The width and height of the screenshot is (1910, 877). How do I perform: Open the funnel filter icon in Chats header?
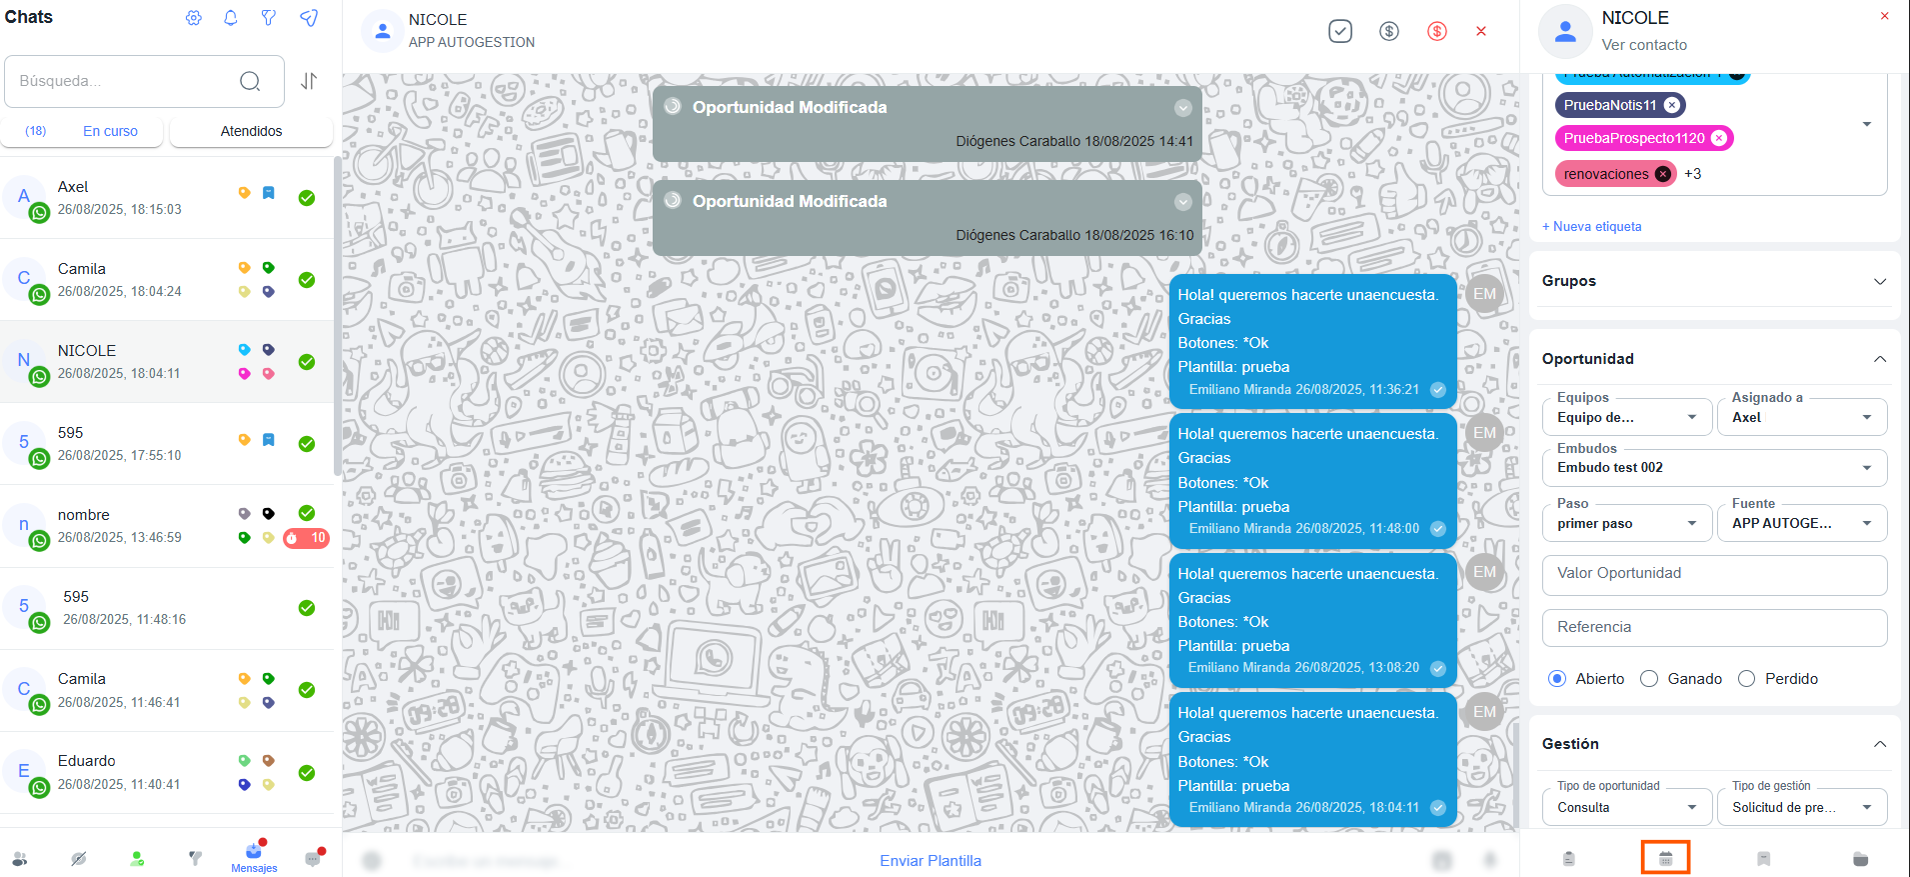click(x=269, y=18)
